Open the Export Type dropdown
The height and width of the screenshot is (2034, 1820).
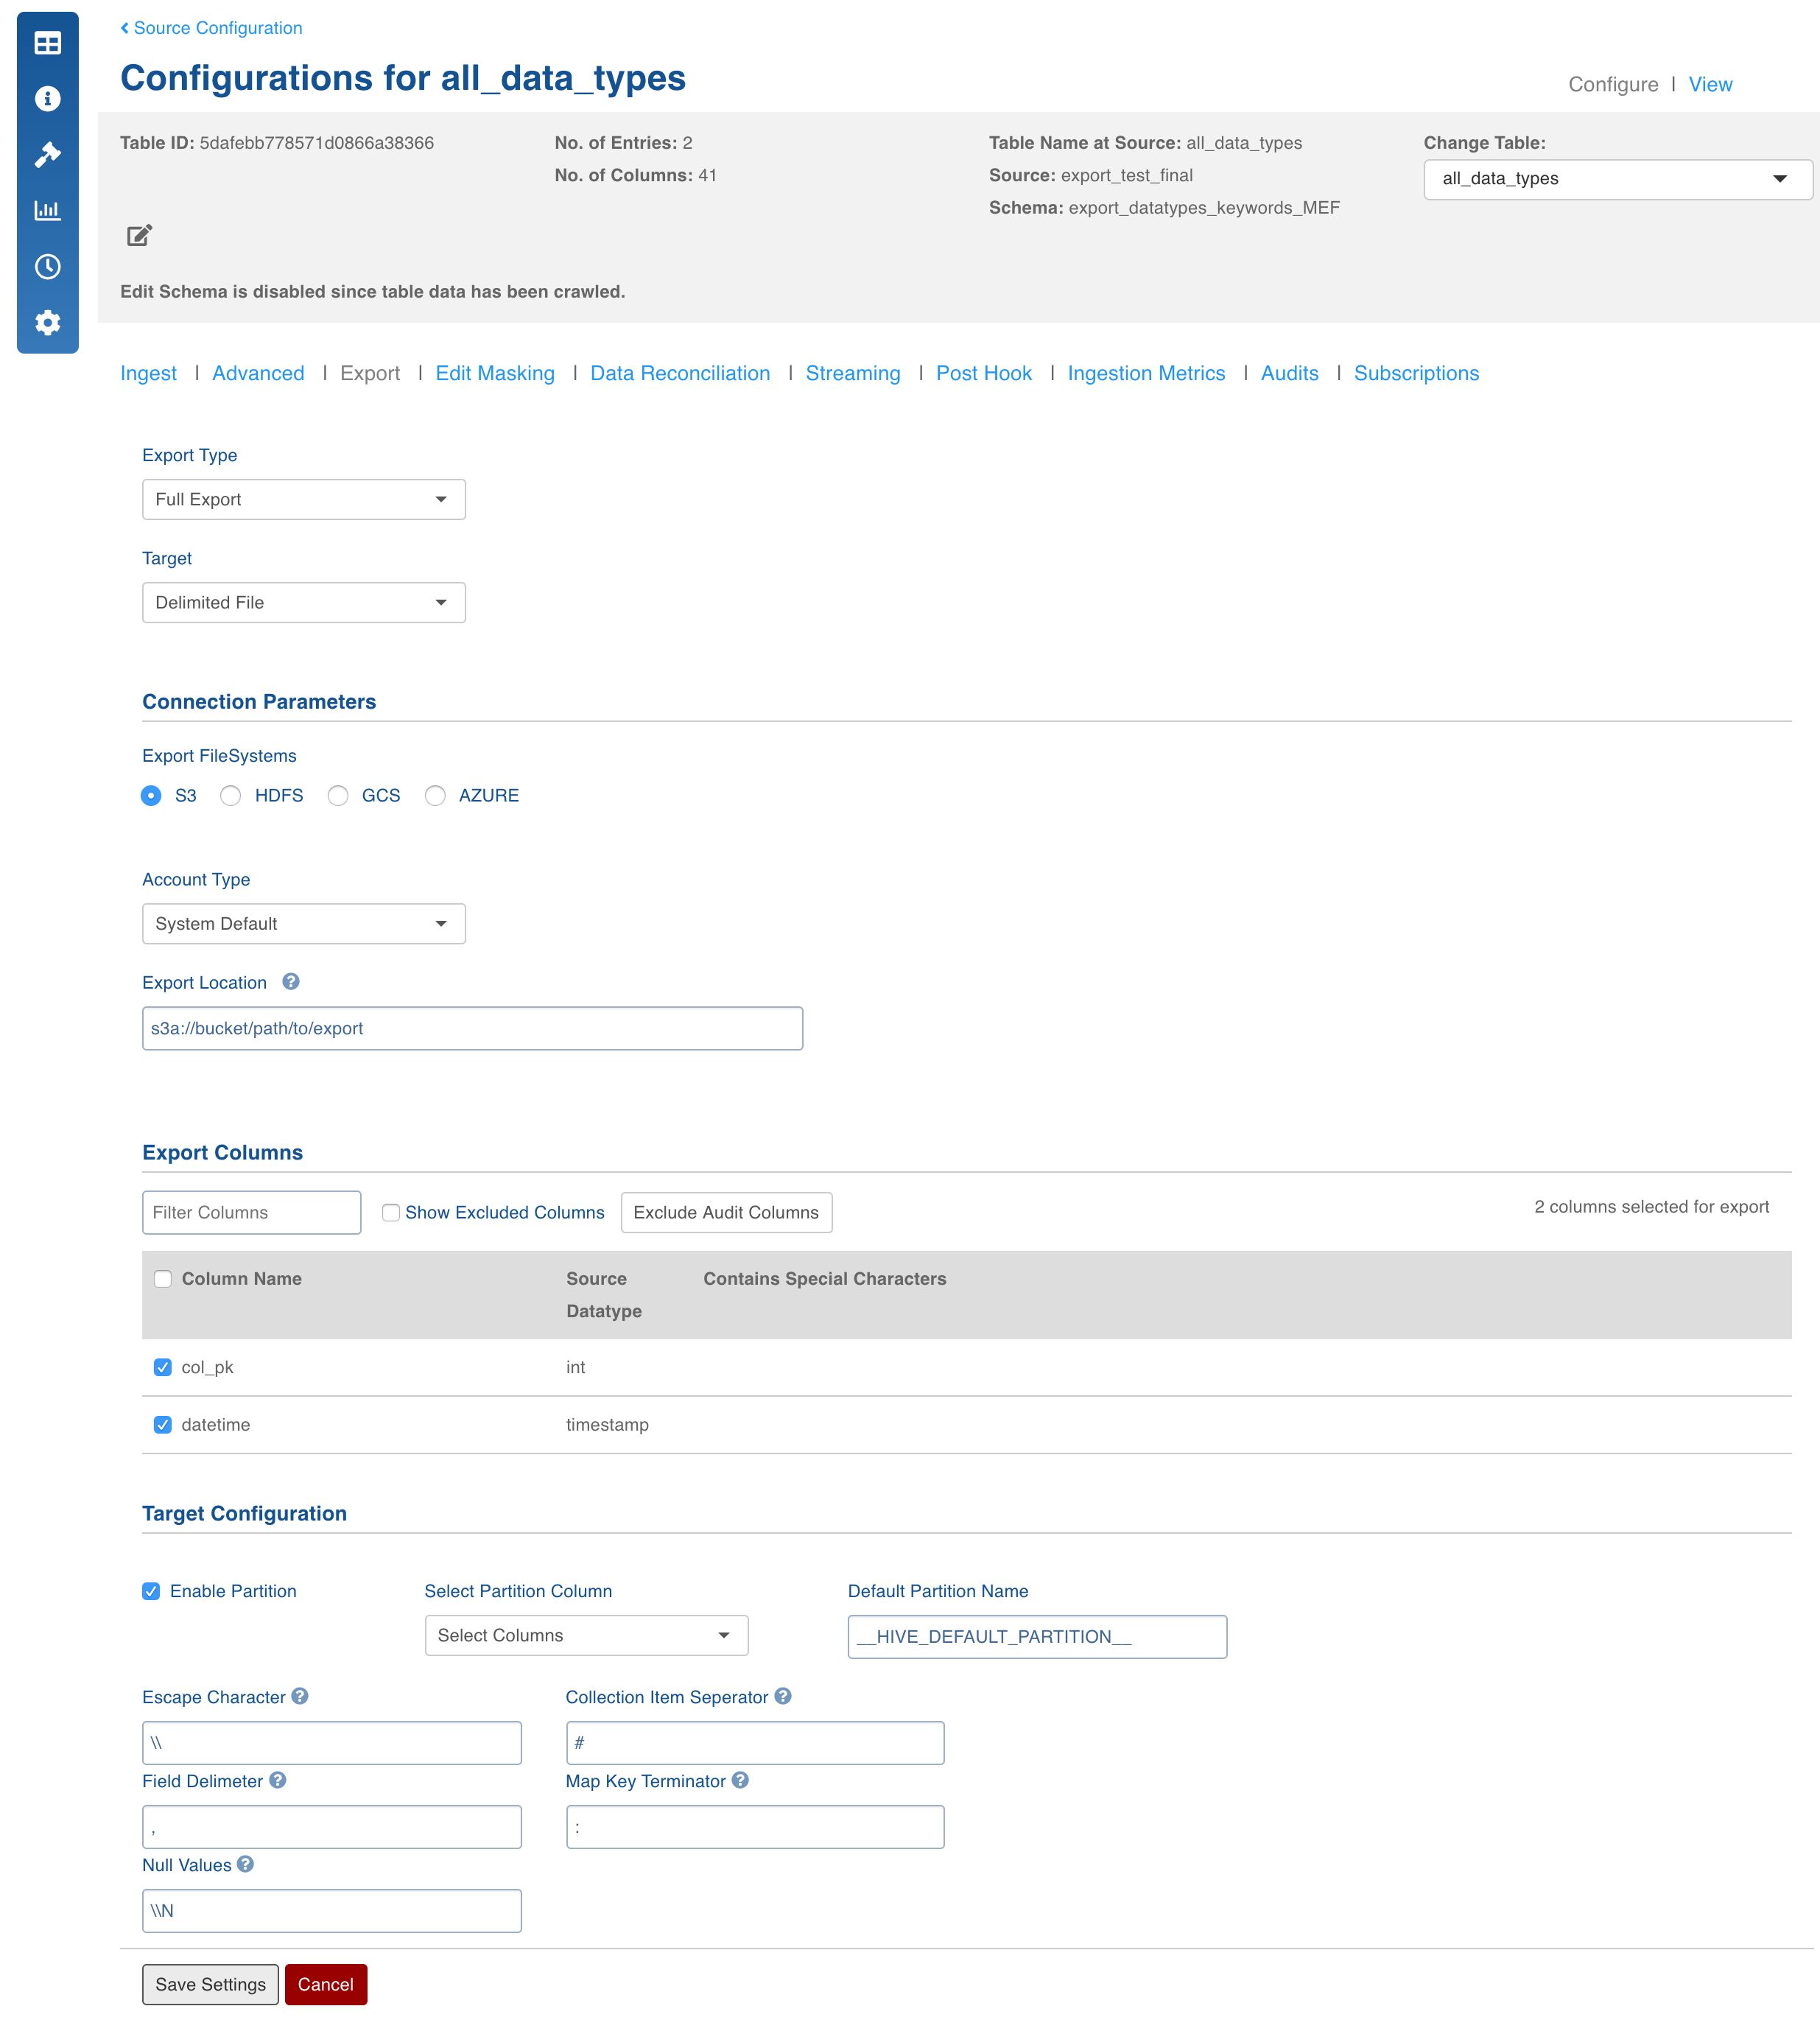click(x=304, y=499)
